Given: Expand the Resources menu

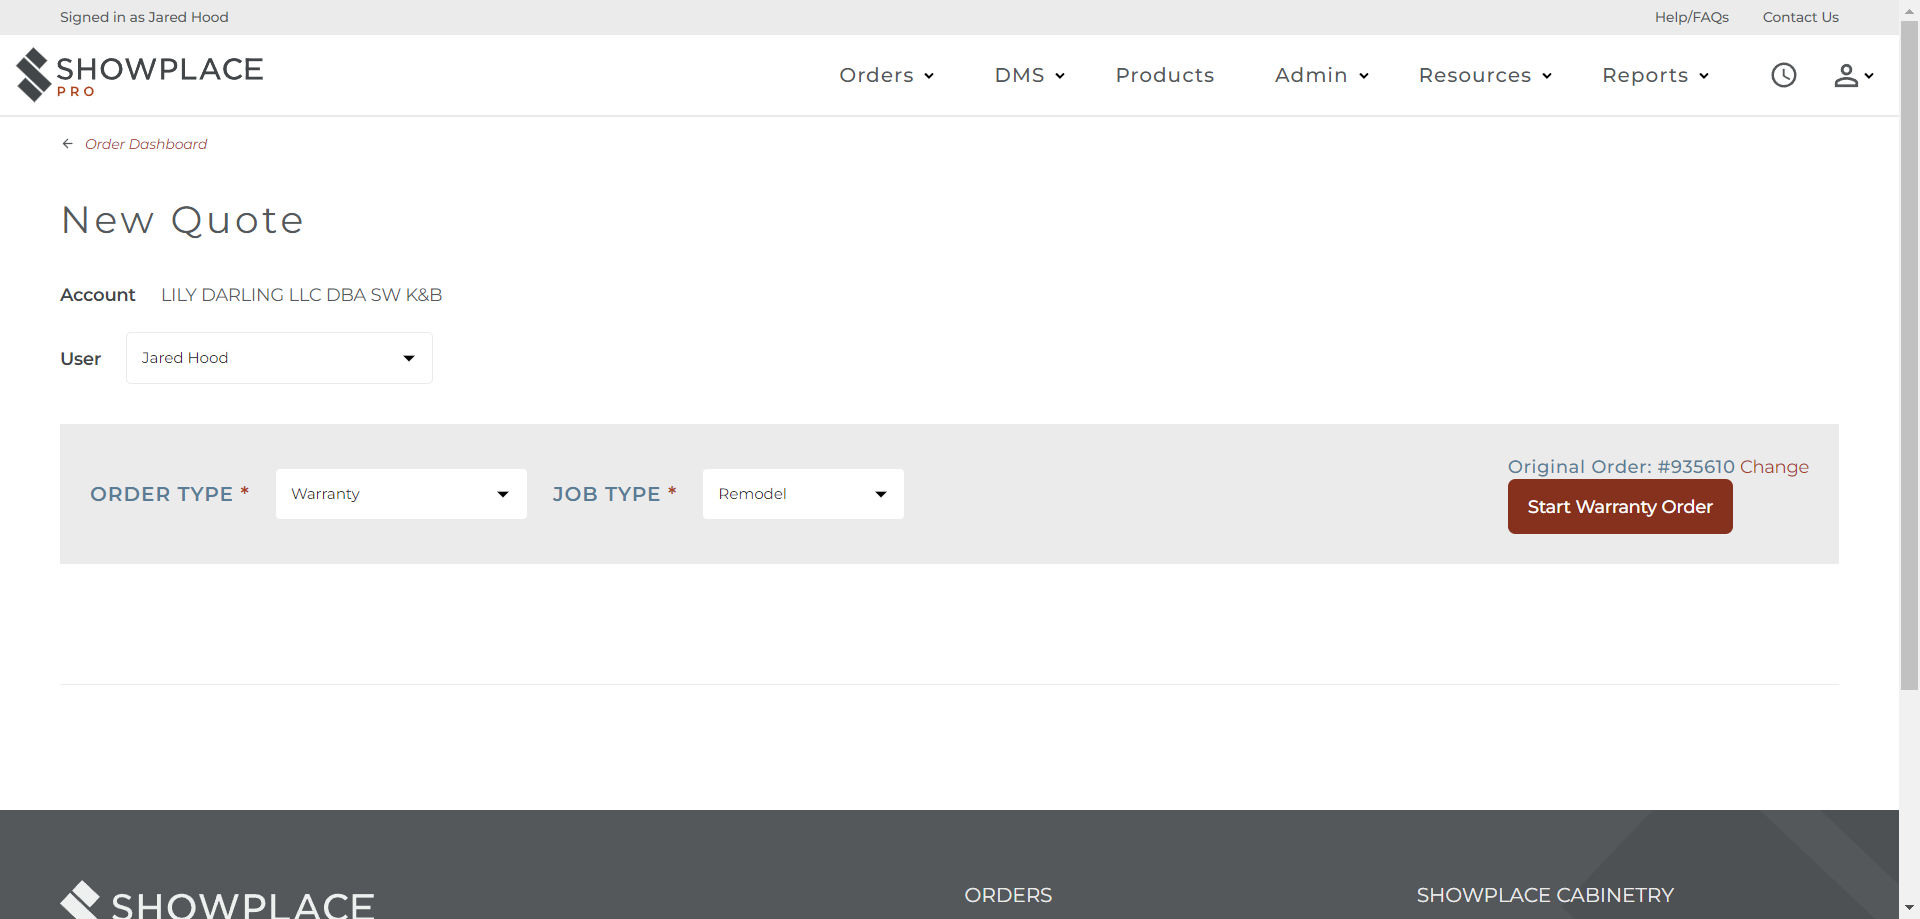Looking at the screenshot, I should click(1485, 75).
